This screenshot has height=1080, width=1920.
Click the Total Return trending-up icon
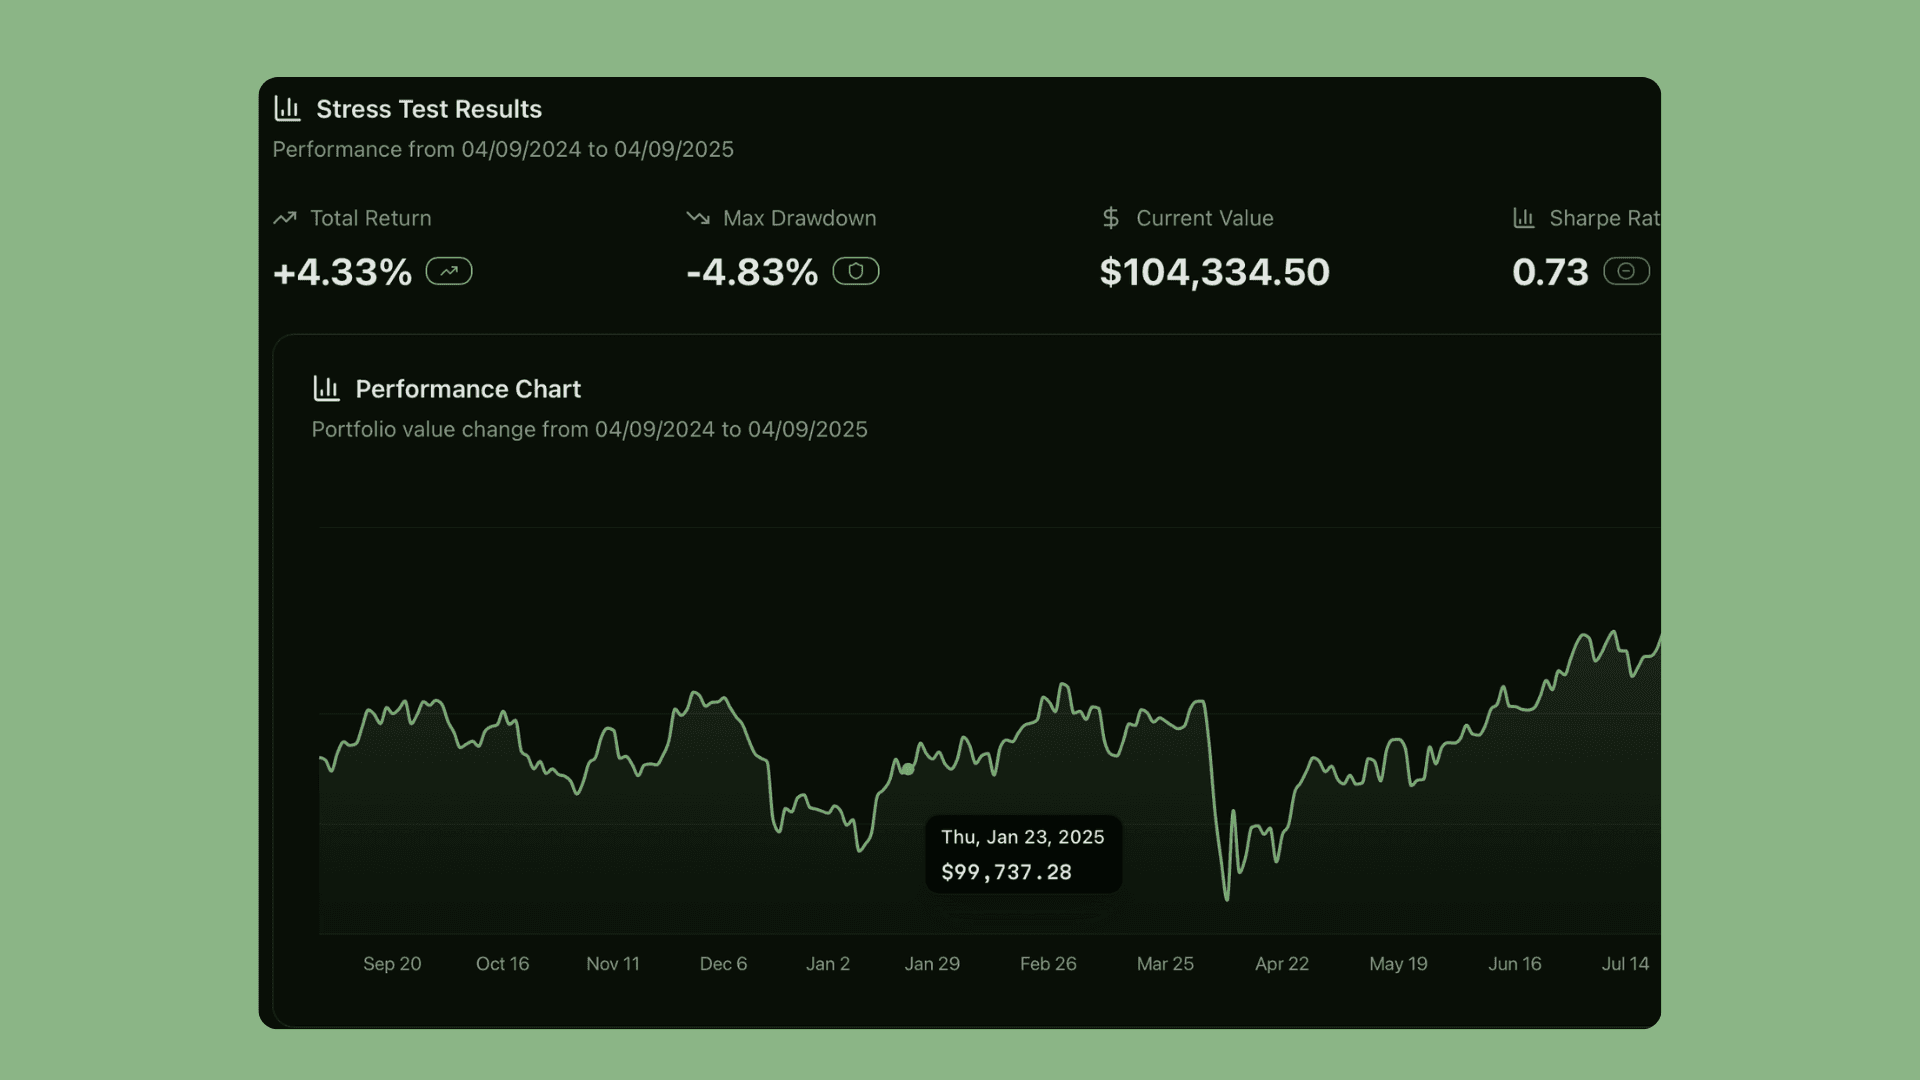[x=285, y=218]
